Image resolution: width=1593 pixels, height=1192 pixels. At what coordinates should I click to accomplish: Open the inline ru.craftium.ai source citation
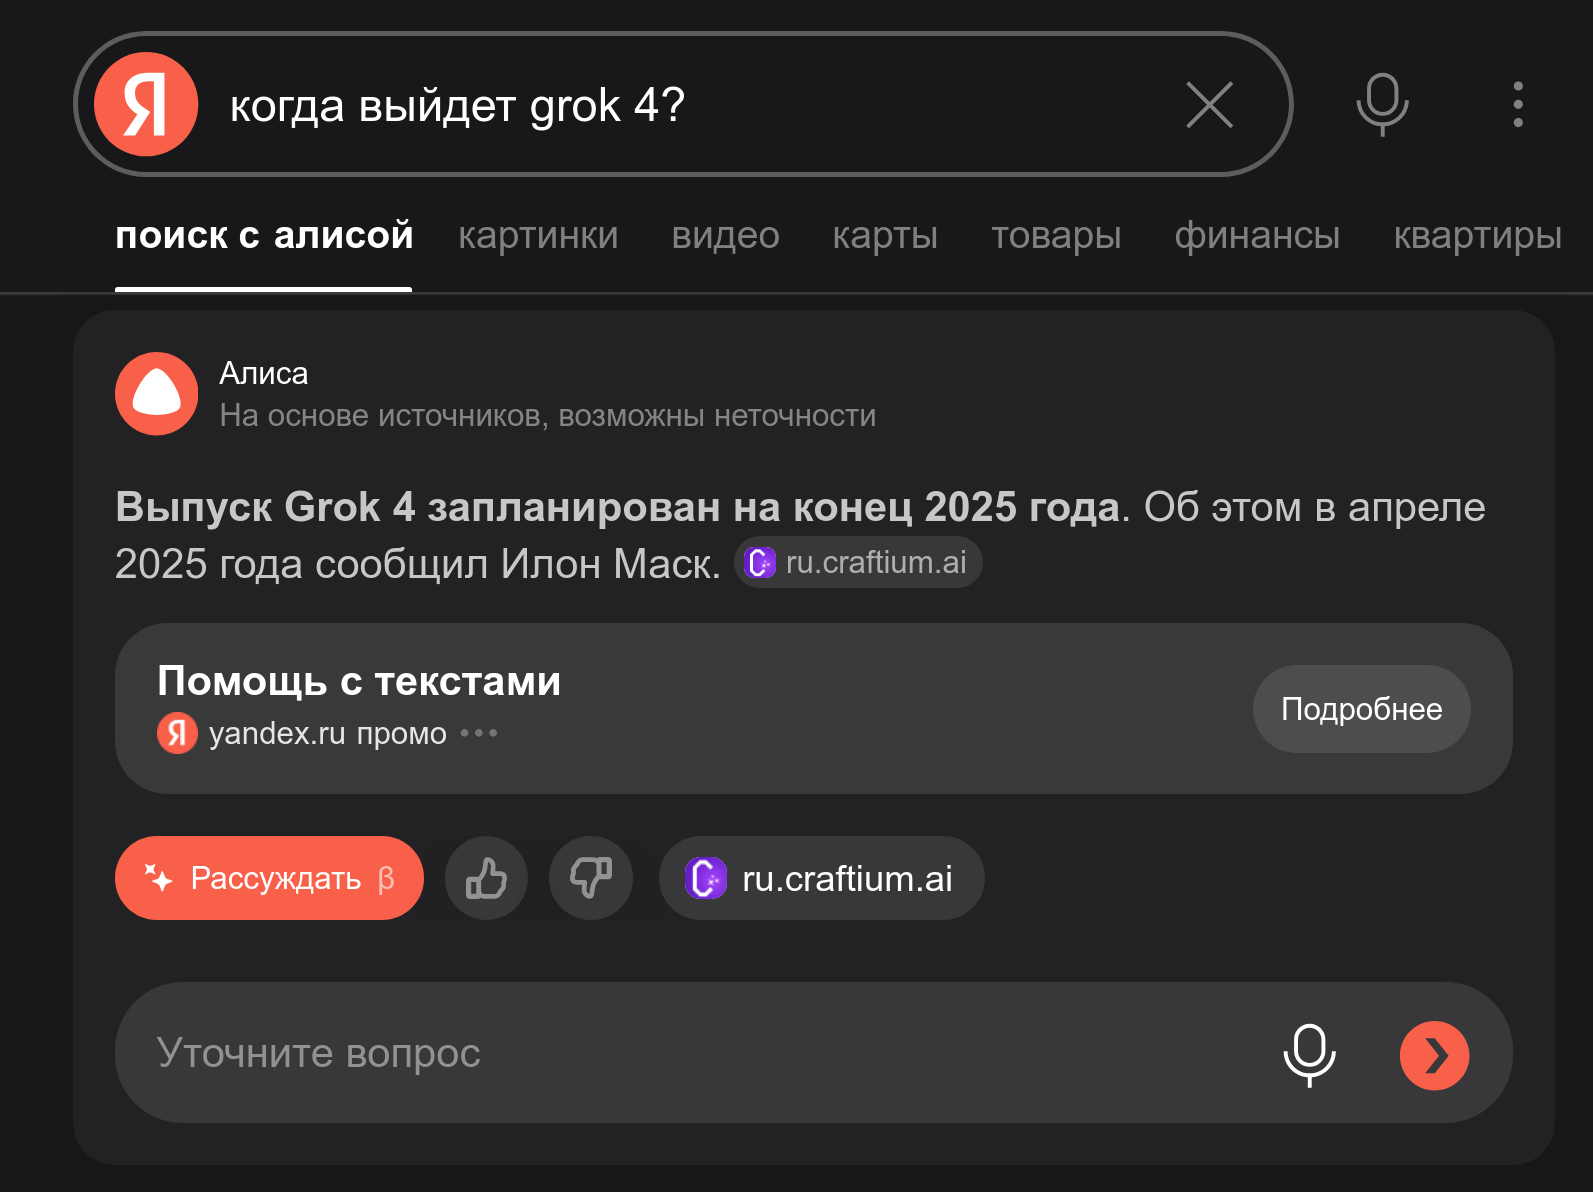point(858,563)
